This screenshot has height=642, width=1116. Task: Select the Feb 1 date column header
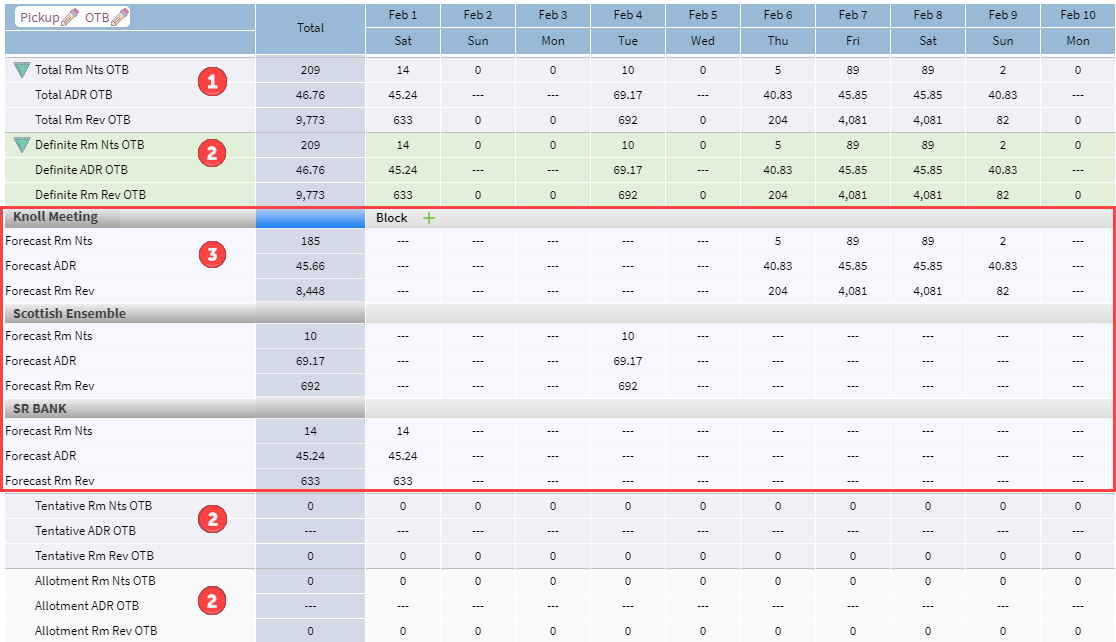(x=403, y=15)
